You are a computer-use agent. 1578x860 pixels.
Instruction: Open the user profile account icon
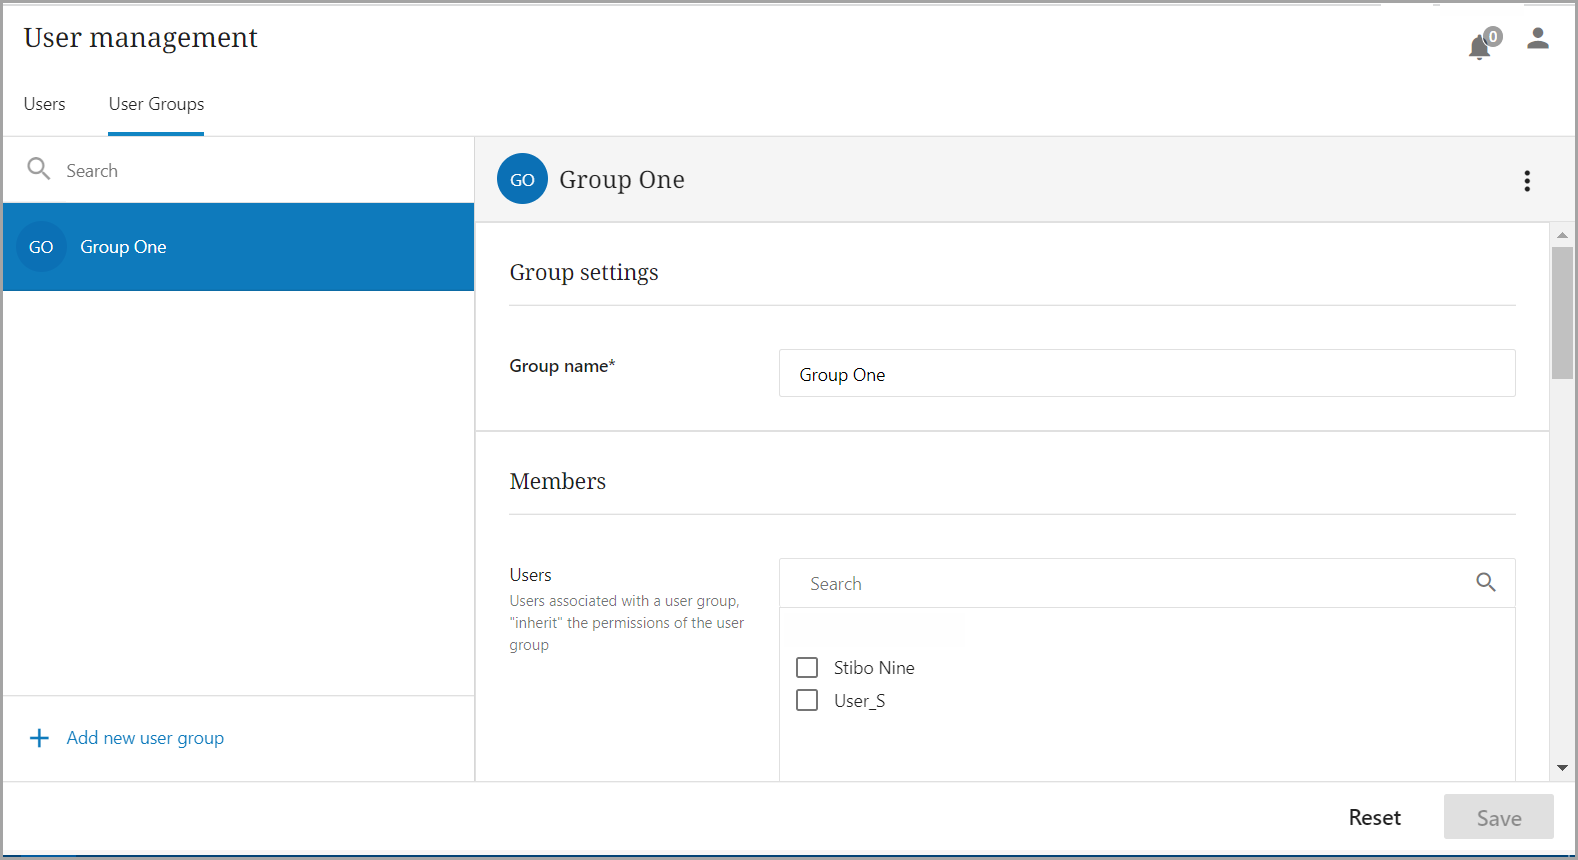tap(1537, 39)
